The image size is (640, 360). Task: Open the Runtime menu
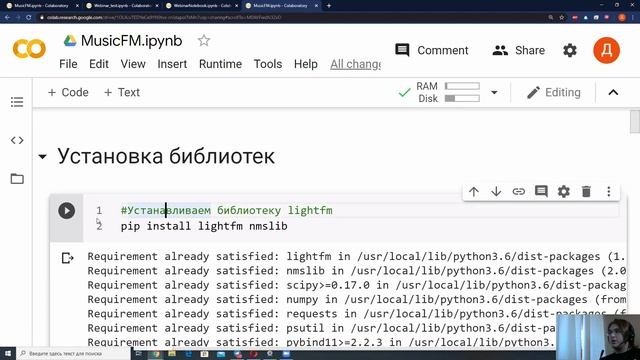[x=220, y=64]
